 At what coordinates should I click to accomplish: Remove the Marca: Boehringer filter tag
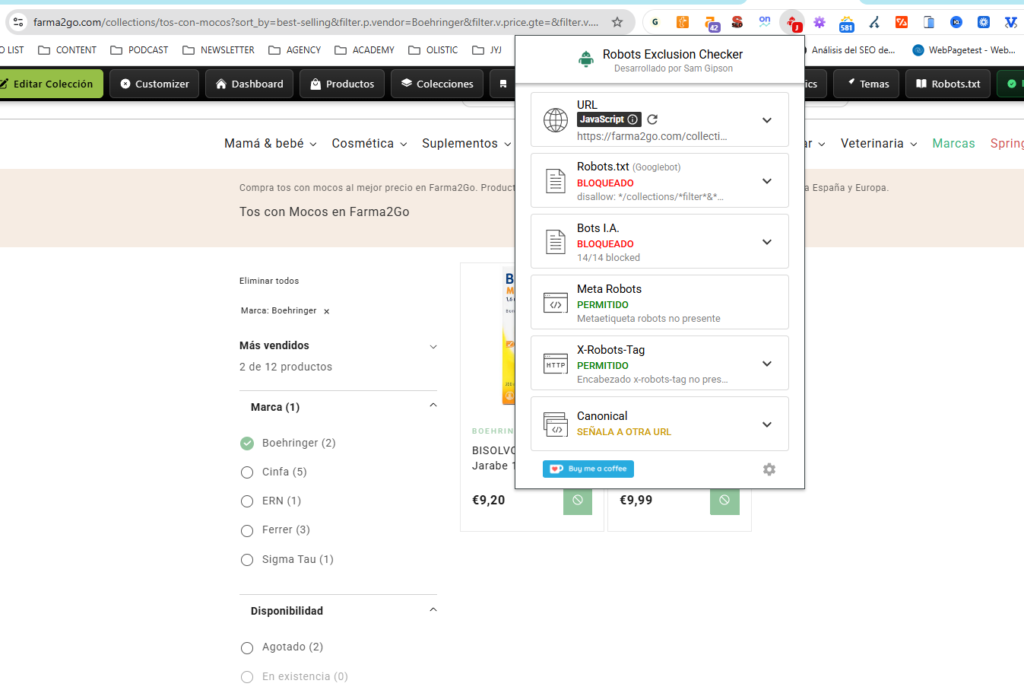327,311
